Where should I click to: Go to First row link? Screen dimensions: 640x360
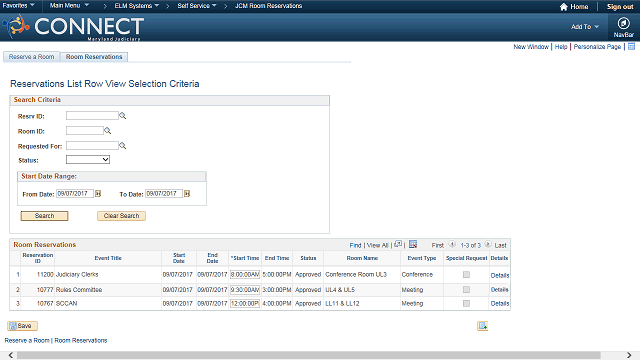[438, 245]
